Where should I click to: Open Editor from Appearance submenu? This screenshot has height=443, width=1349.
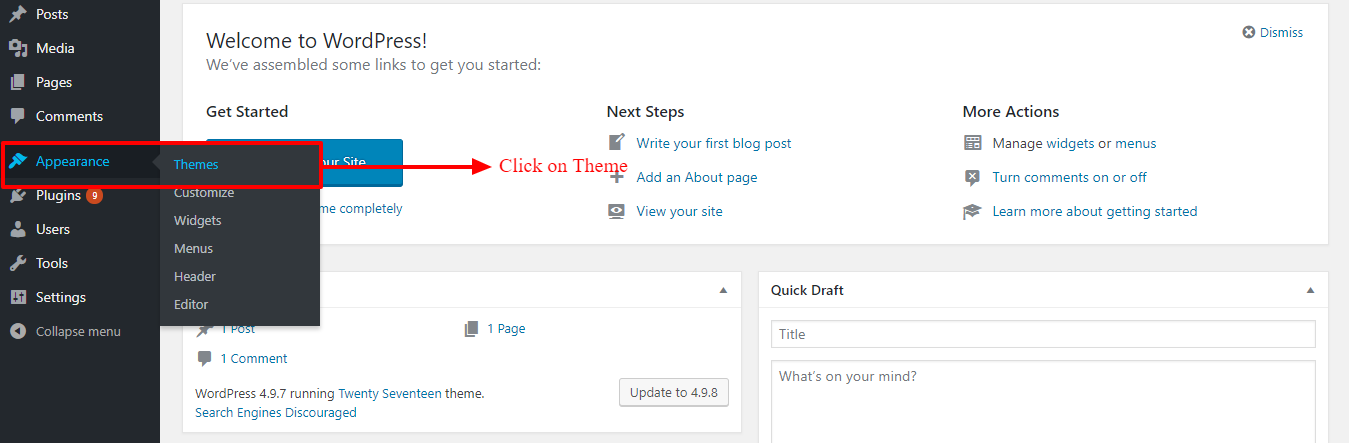(191, 304)
